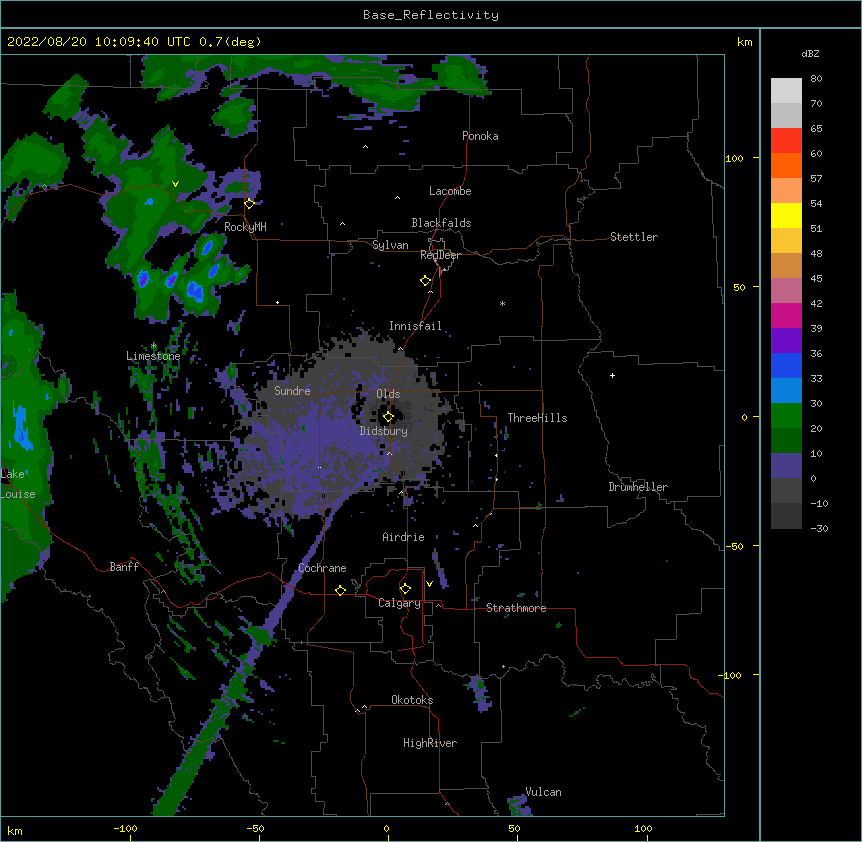Select the green 30 dBZ legend swatch
Image resolution: width=862 pixels, height=842 pixels.
point(786,416)
